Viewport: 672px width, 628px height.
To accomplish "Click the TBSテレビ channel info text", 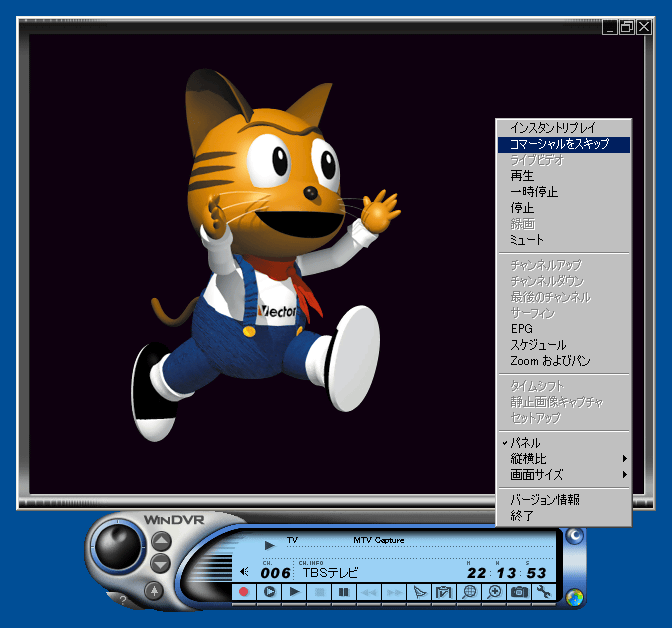I will 330,573.
